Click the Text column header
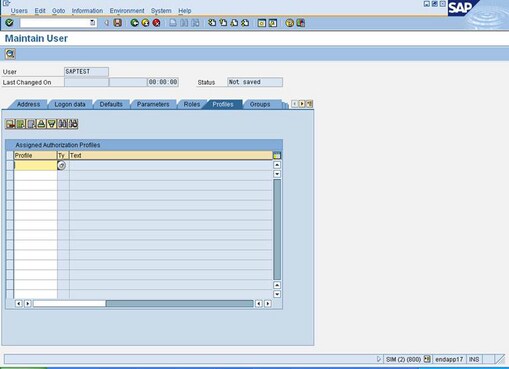Viewport: 509px width, 369px height. tap(171, 155)
